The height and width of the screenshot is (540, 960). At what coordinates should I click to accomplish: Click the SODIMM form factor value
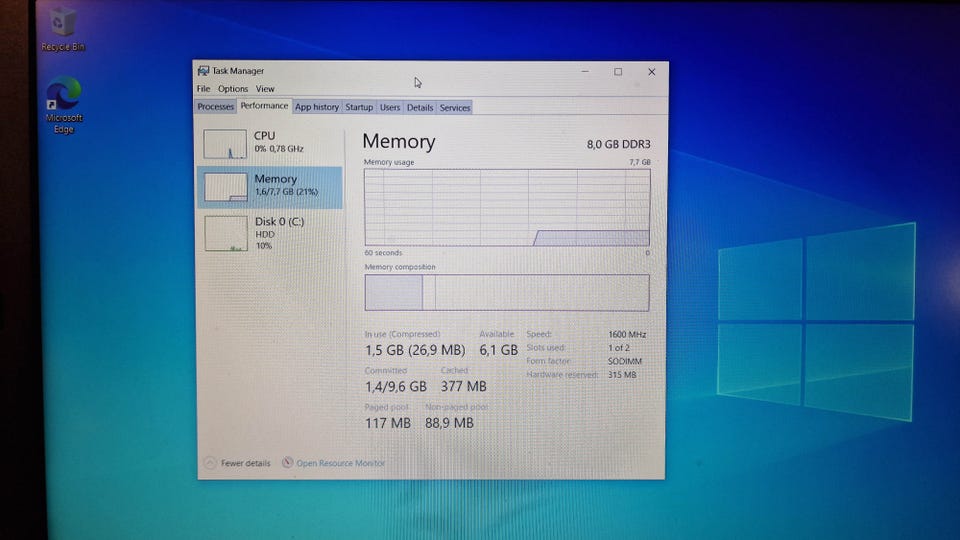point(624,361)
